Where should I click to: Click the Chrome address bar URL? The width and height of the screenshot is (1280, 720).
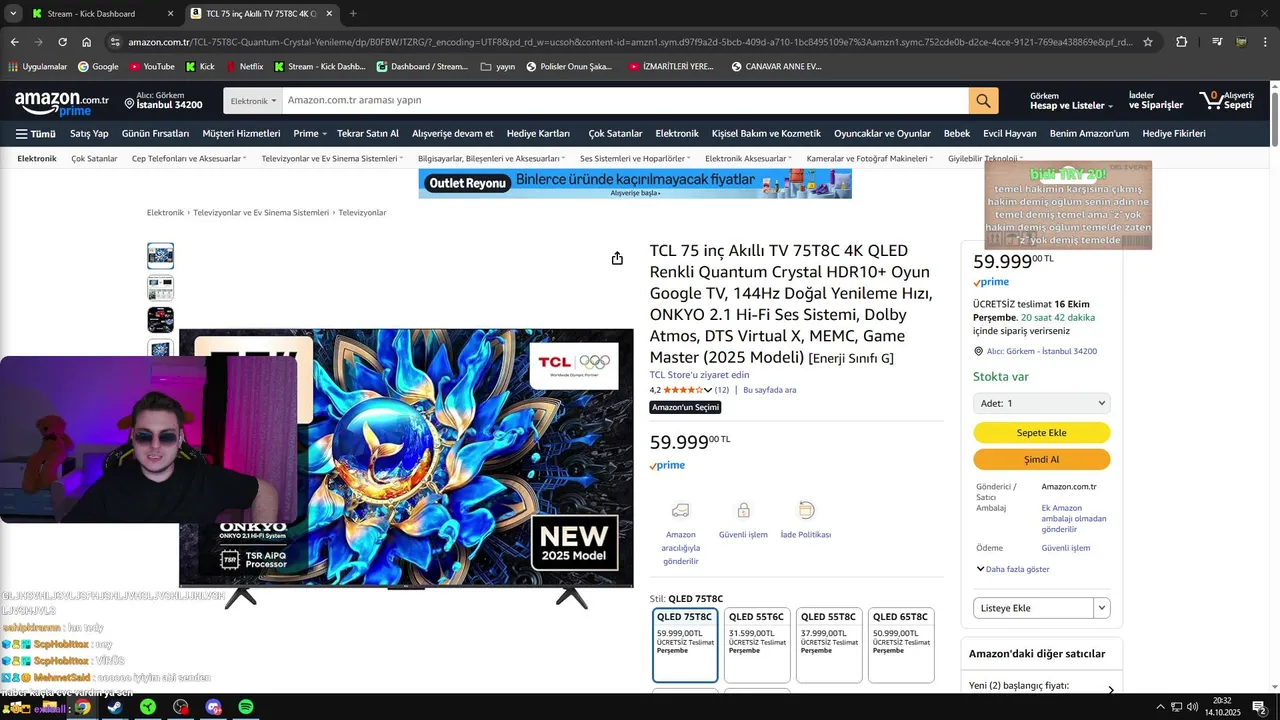tap(630, 42)
